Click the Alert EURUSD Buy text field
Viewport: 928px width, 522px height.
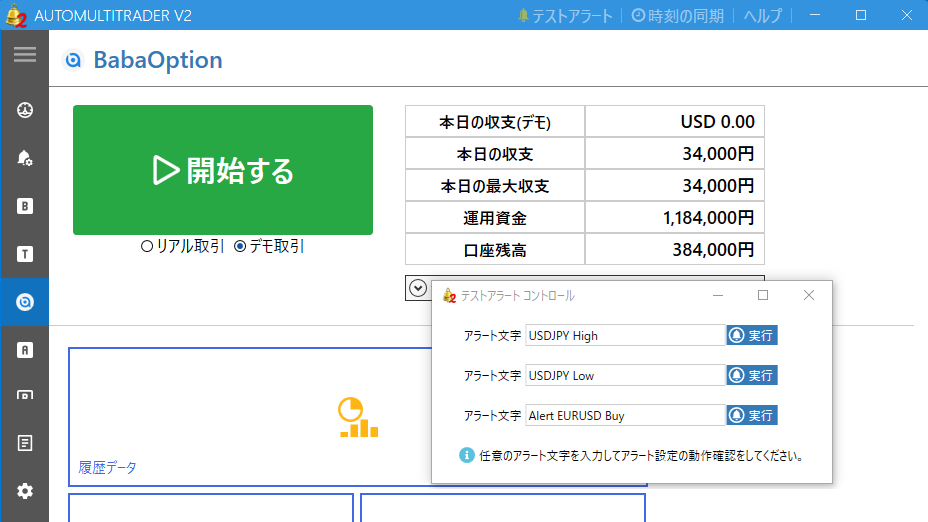point(625,415)
